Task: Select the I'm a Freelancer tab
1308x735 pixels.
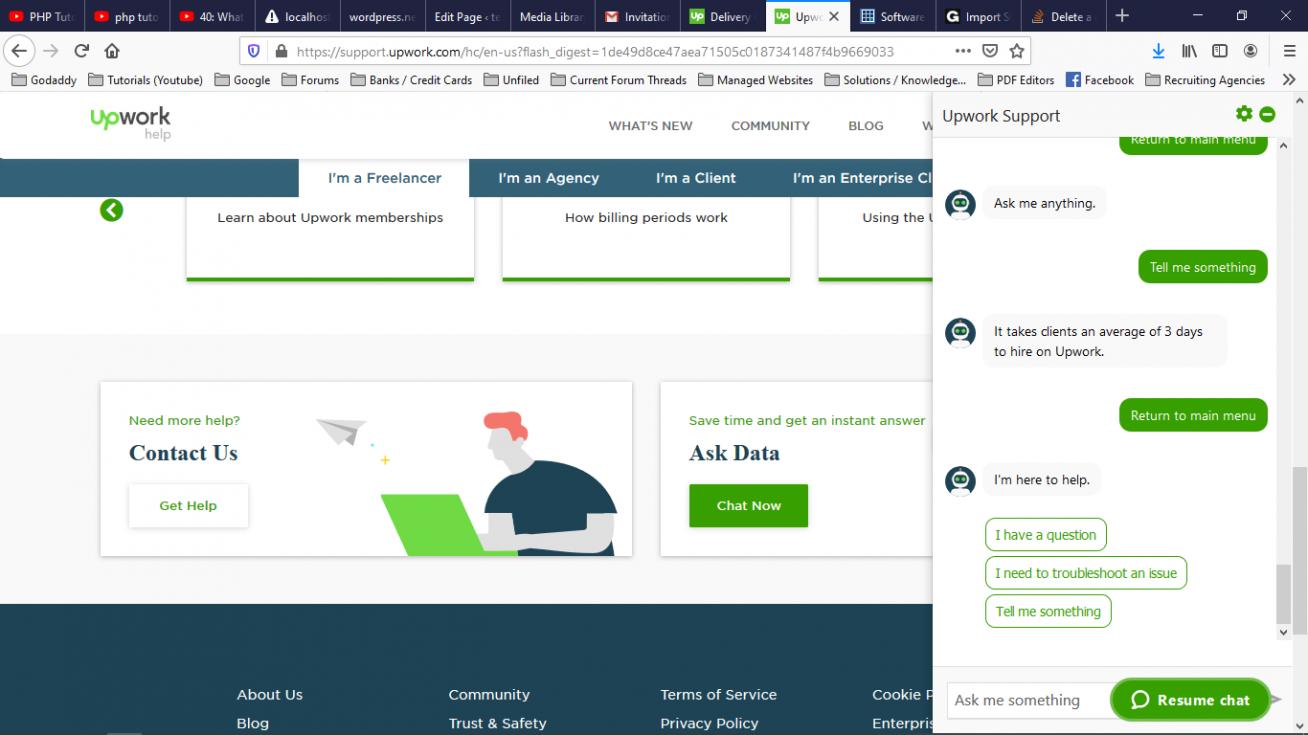Action: pos(384,178)
